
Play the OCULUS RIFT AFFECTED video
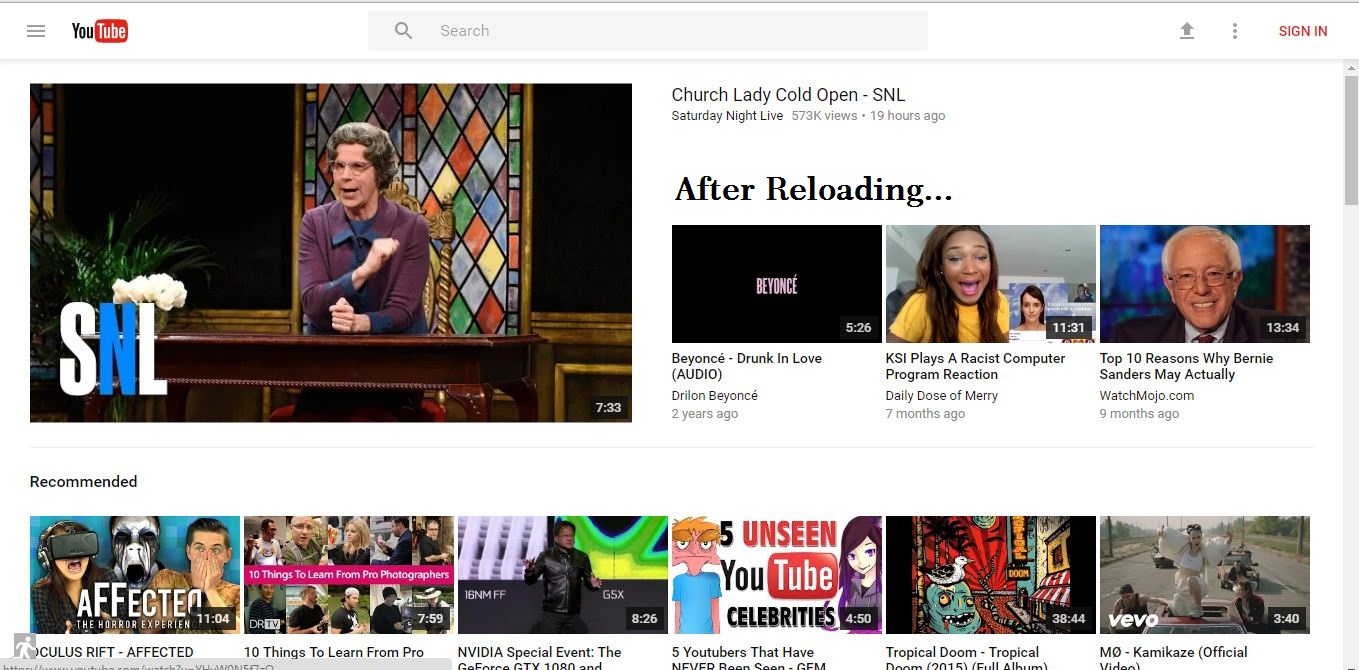pos(134,575)
